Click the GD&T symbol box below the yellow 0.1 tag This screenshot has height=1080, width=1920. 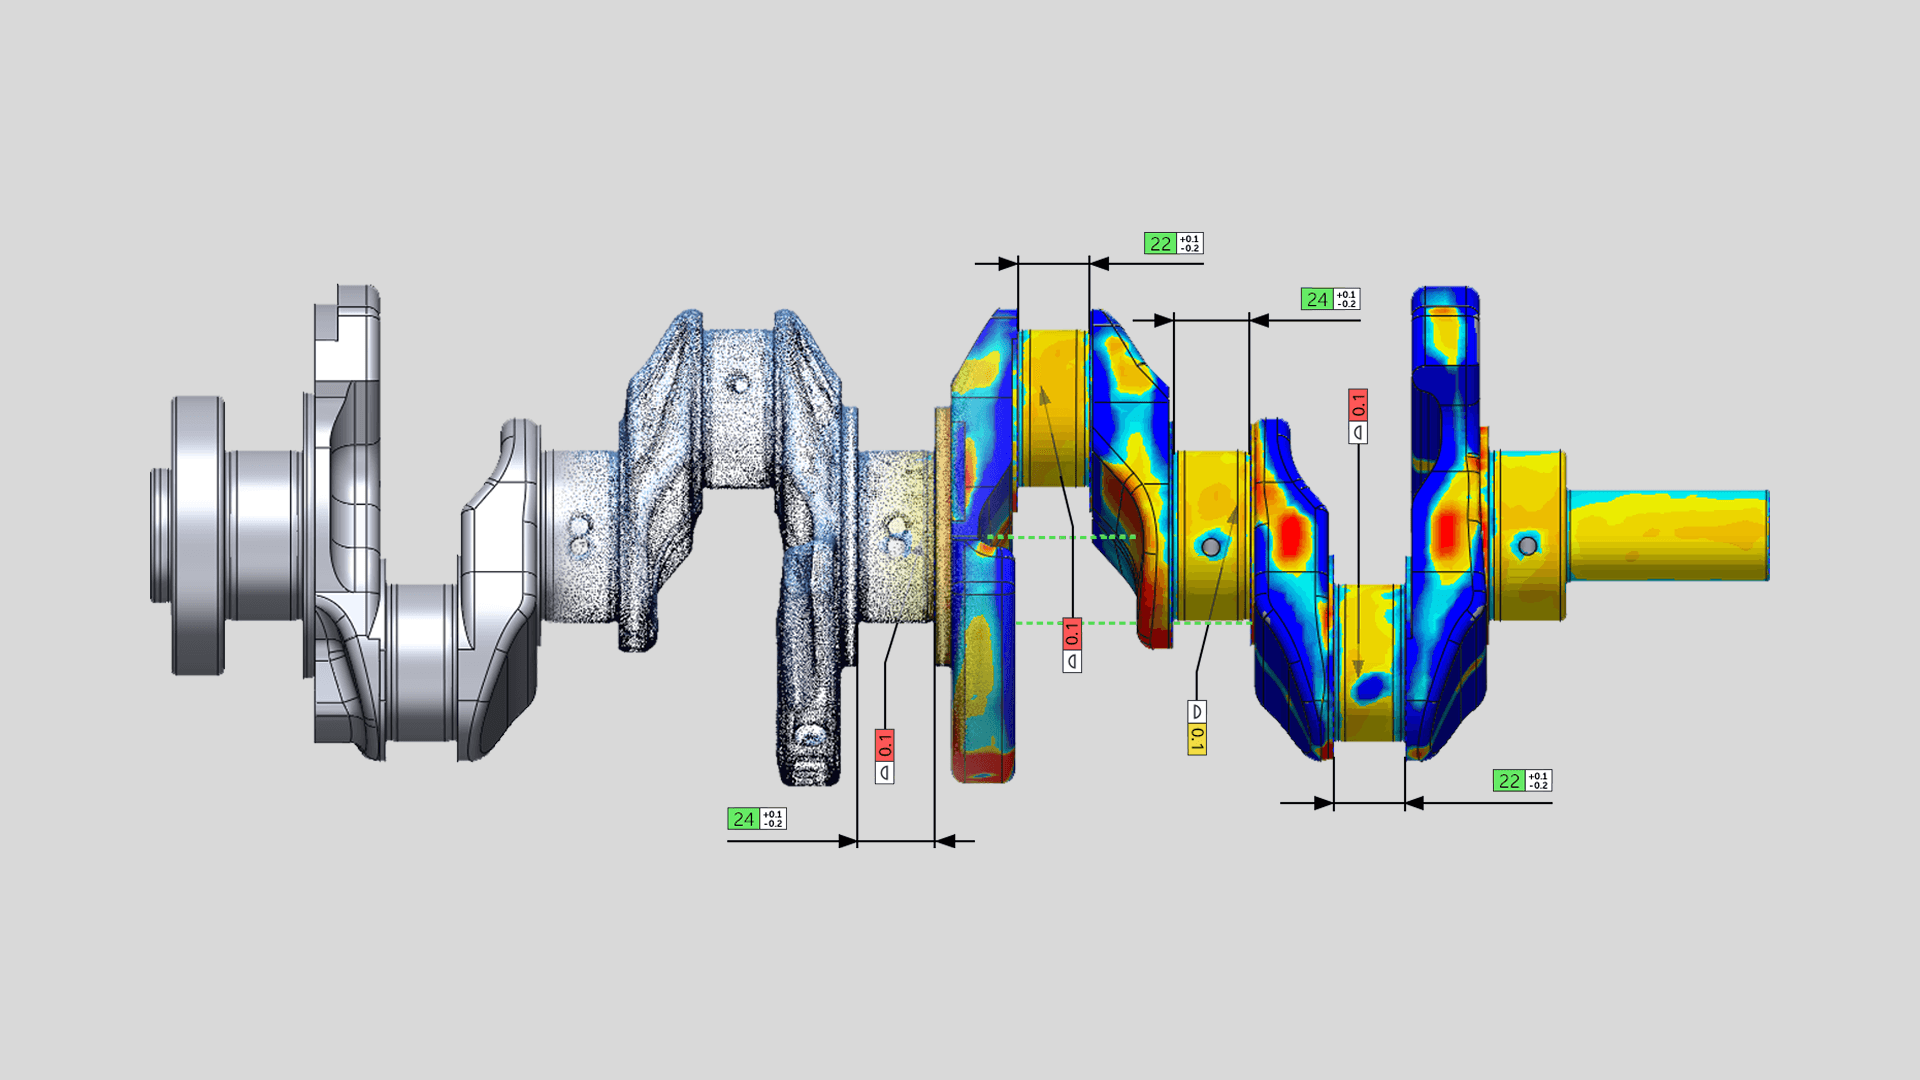[1196, 710]
